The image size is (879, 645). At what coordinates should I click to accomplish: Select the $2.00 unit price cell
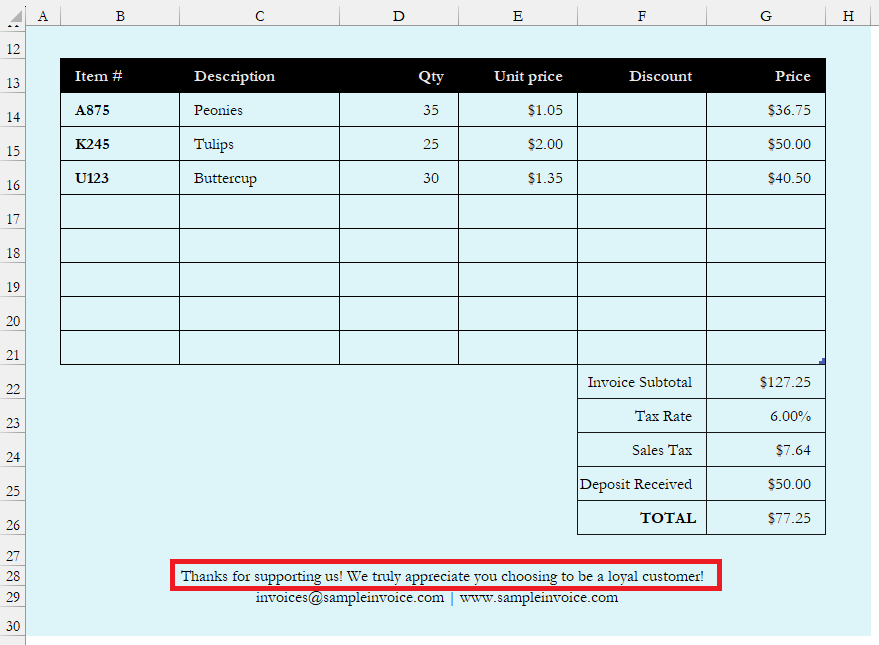click(x=518, y=144)
